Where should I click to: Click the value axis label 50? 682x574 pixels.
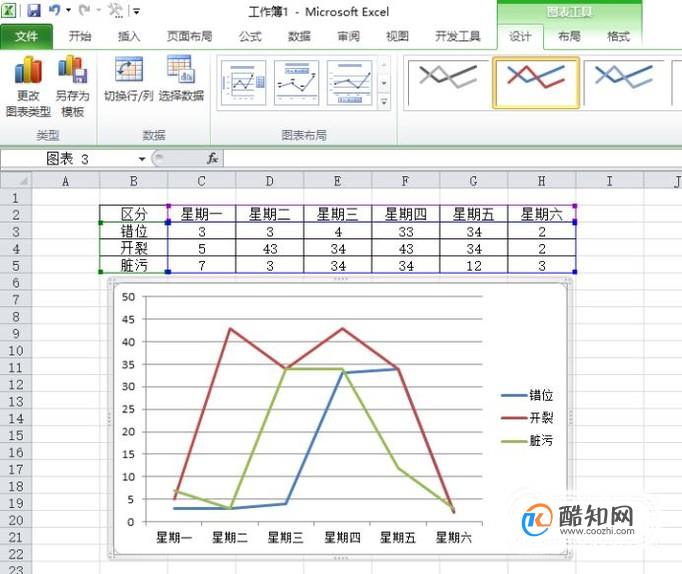tap(128, 297)
